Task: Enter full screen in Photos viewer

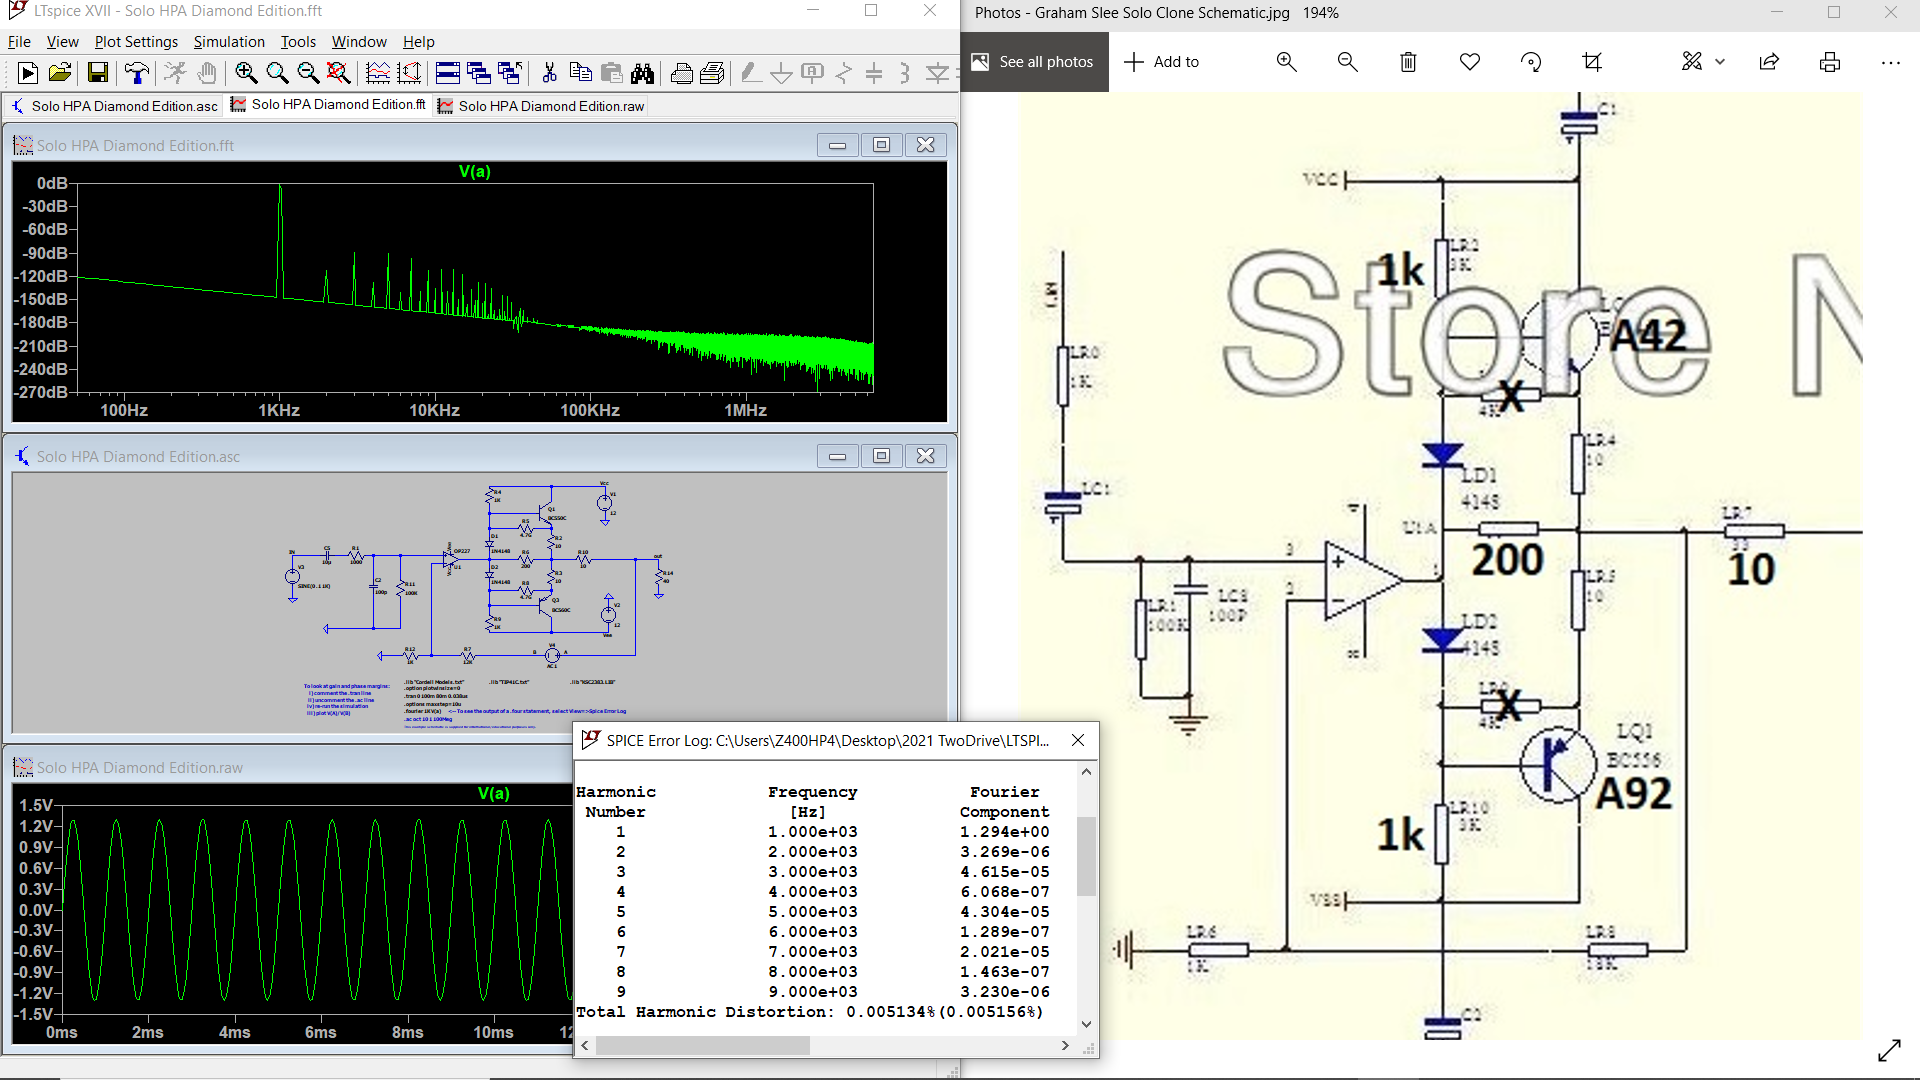Action: tap(1889, 1051)
